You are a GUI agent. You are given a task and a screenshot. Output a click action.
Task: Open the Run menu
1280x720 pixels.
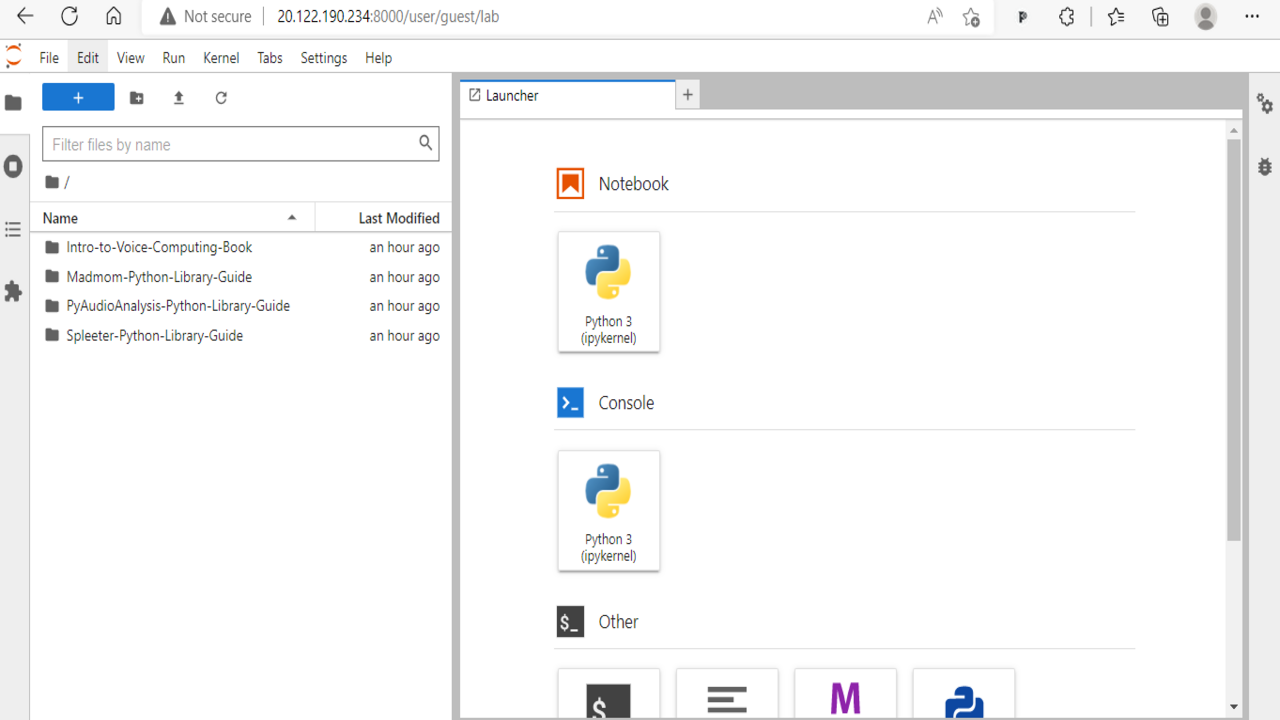[174, 58]
